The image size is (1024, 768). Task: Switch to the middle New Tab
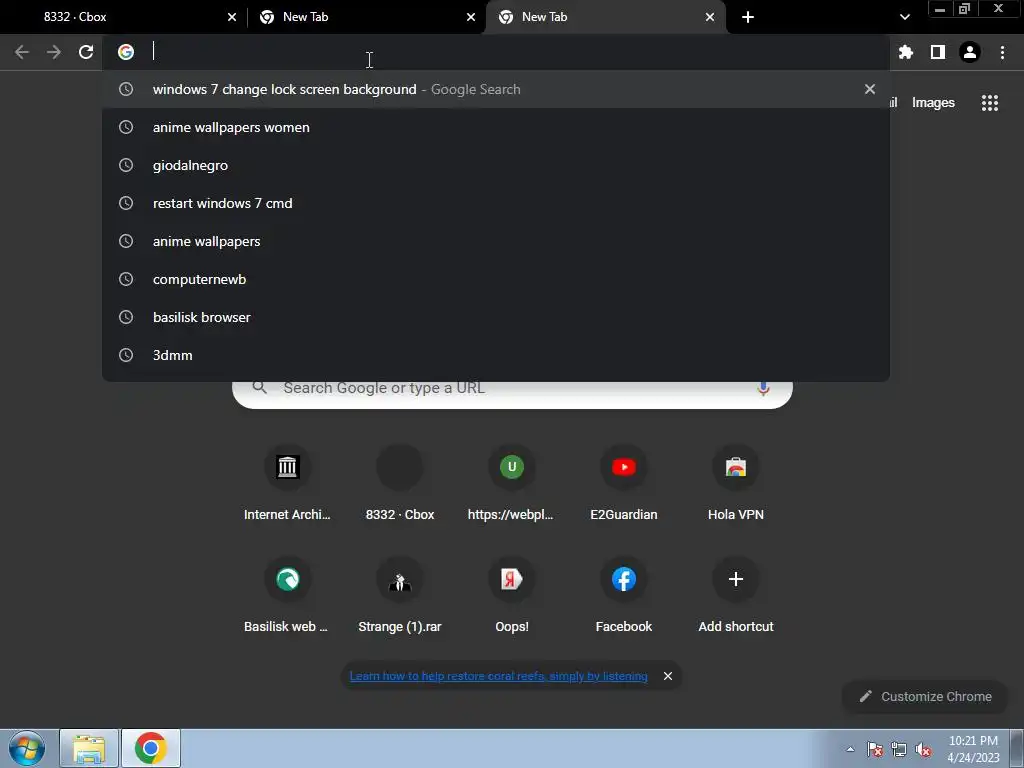tap(366, 17)
